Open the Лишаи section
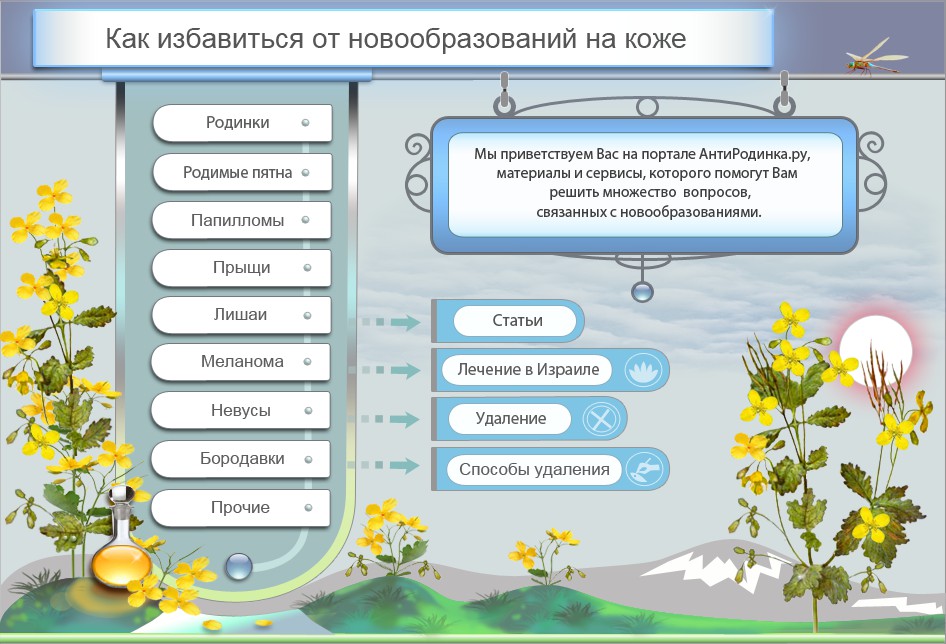 pyautogui.click(x=242, y=314)
